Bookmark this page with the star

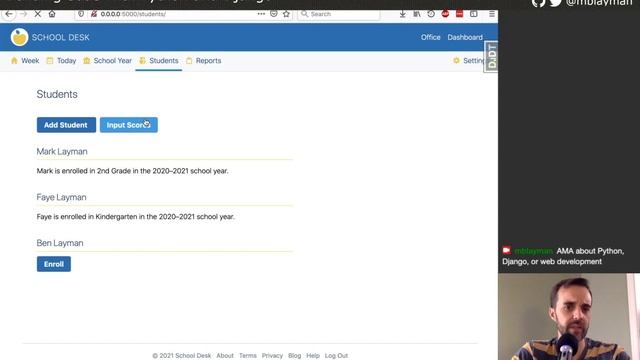click(287, 14)
